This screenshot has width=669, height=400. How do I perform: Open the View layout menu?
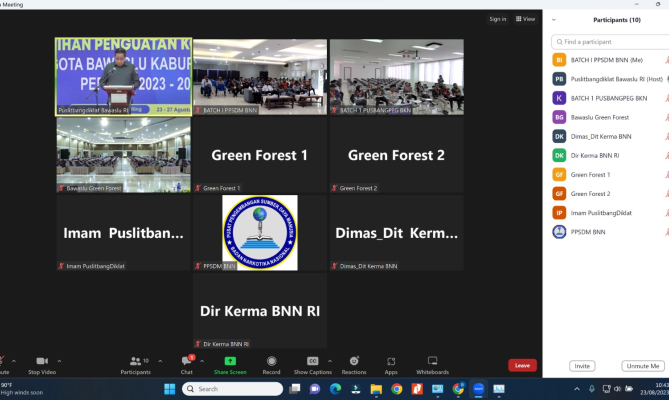(x=526, y=19)
